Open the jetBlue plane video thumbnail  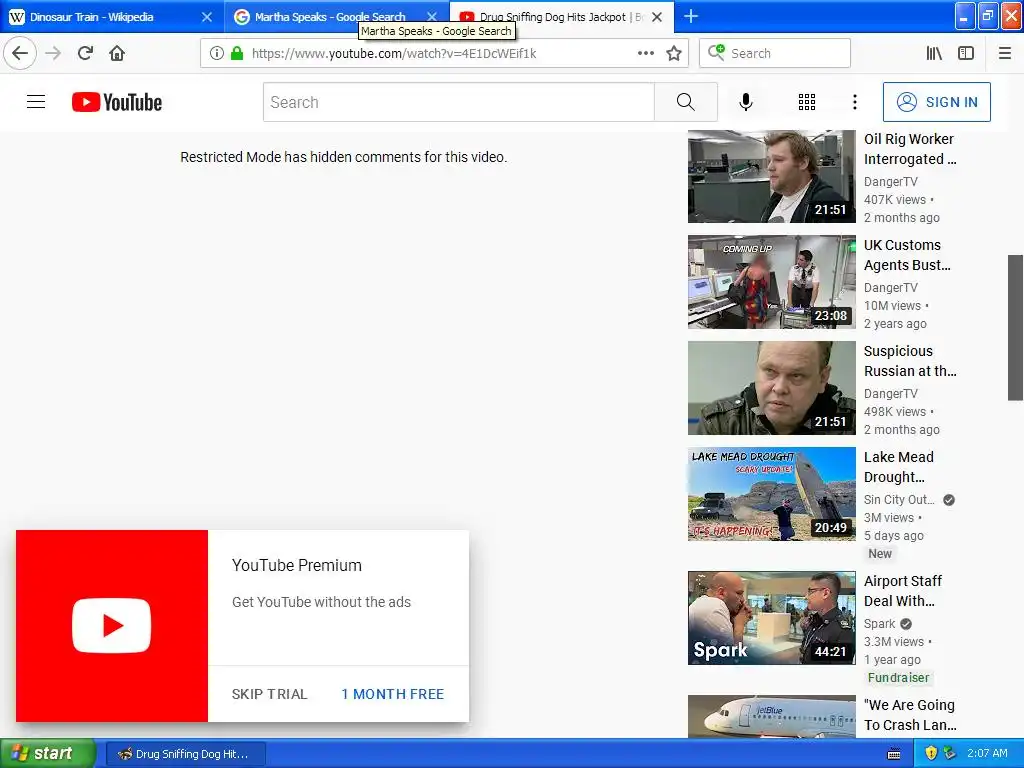771,716
